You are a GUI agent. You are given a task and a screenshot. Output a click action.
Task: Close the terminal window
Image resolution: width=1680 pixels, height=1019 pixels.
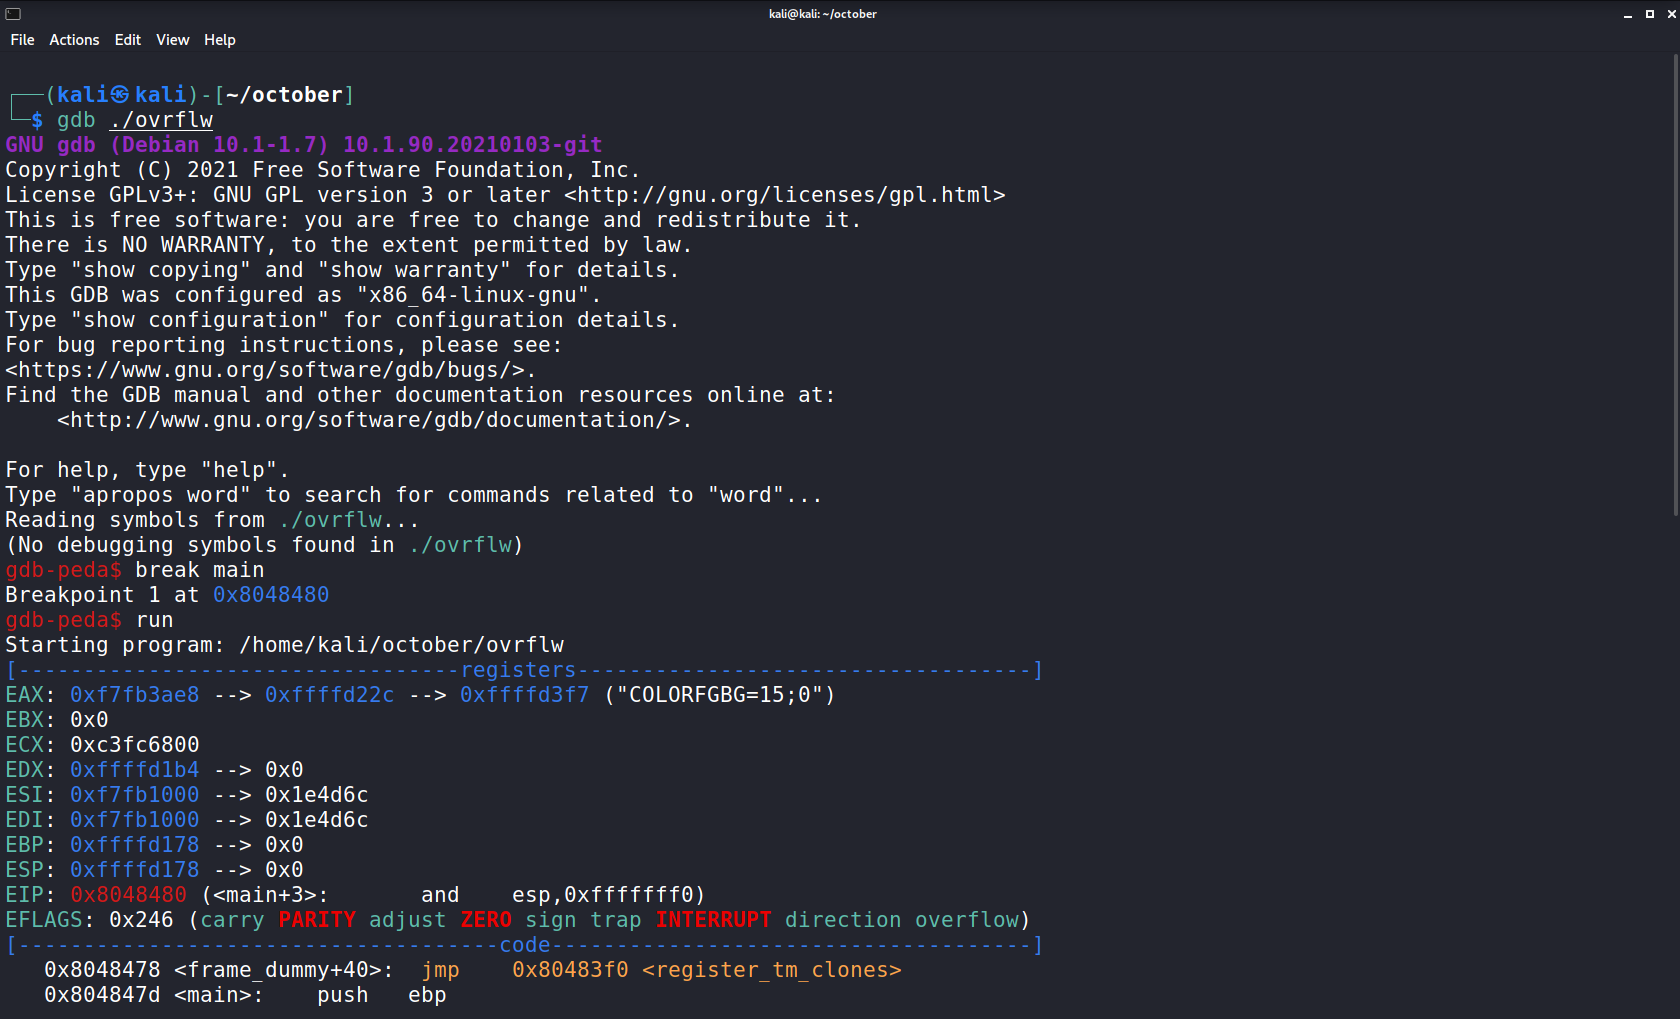click(x=1671, y=14)
